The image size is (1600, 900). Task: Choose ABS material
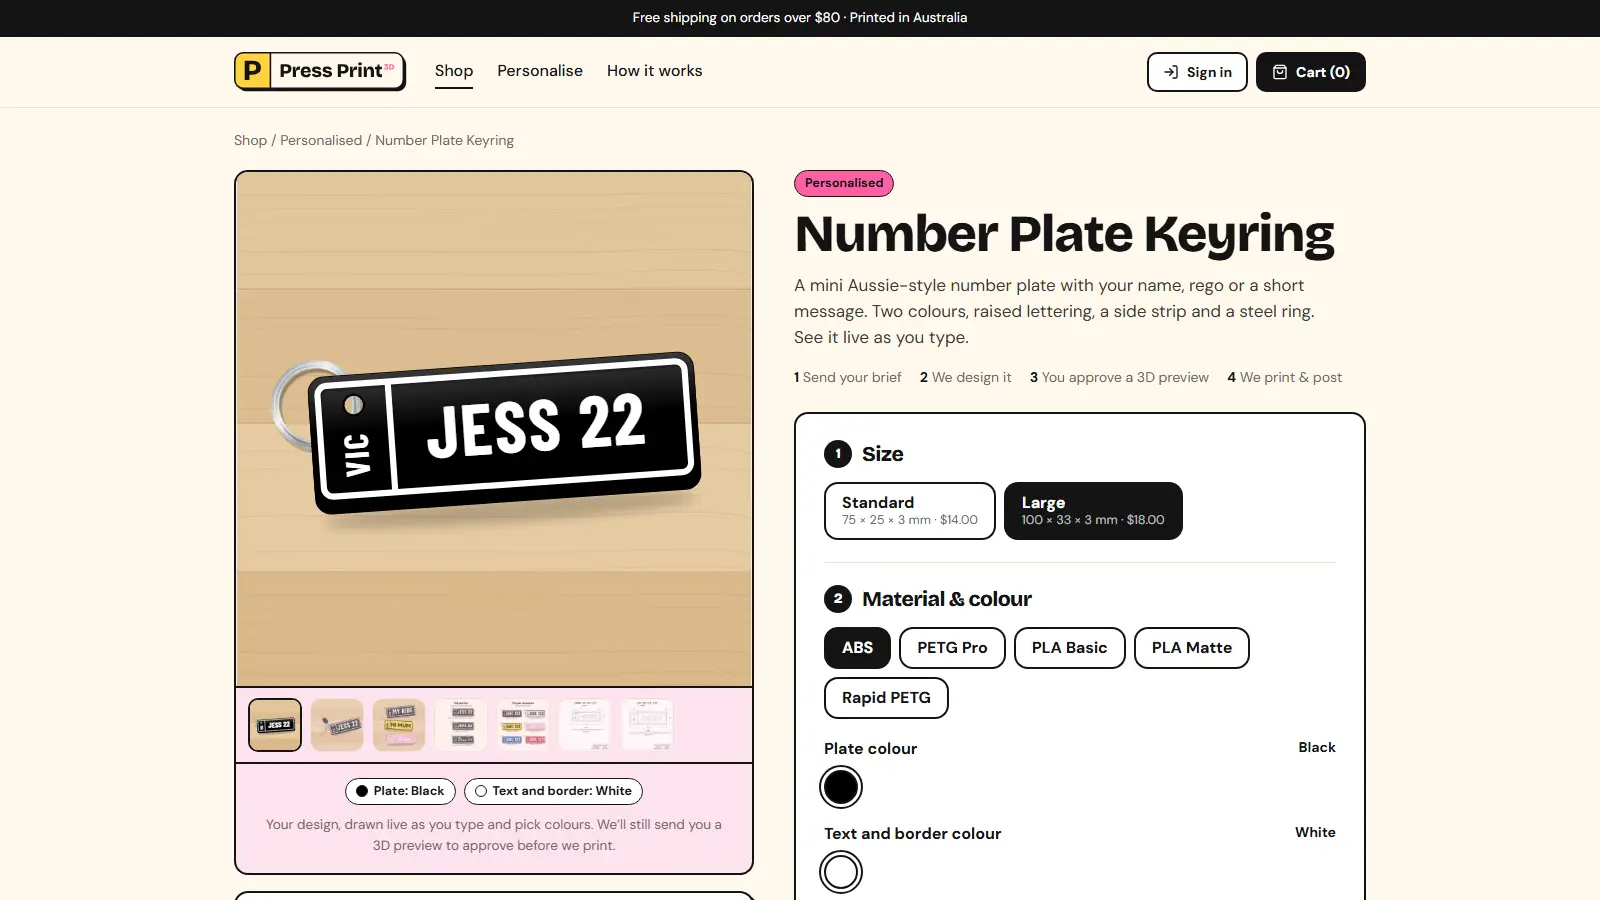point(858,648)
